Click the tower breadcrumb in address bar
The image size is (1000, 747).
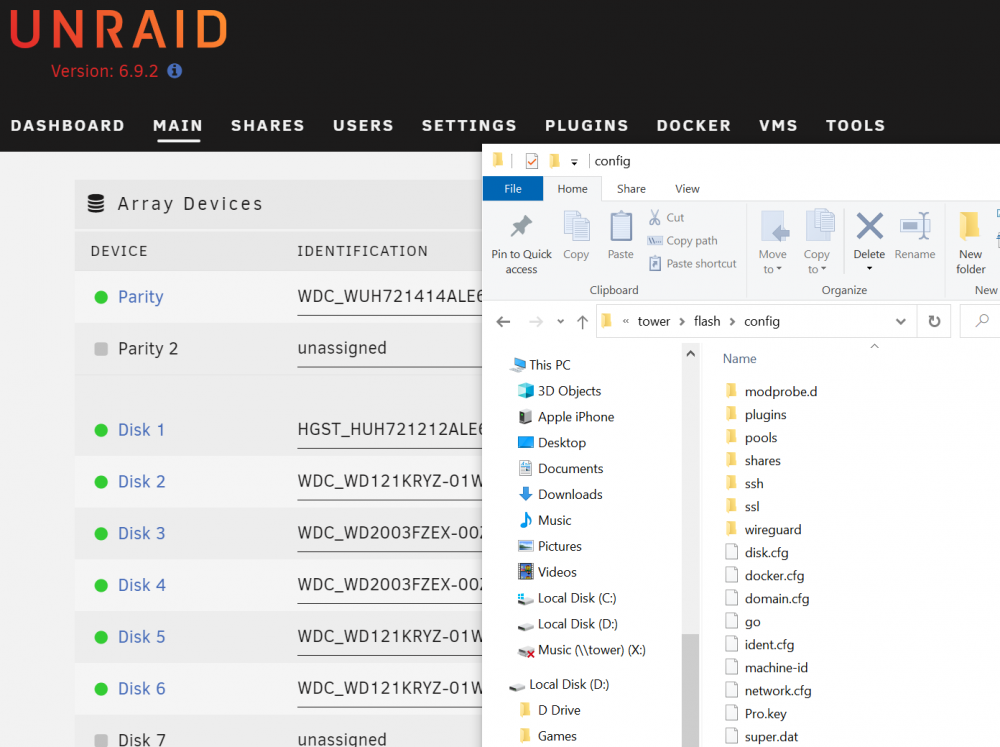coord(654,322)
